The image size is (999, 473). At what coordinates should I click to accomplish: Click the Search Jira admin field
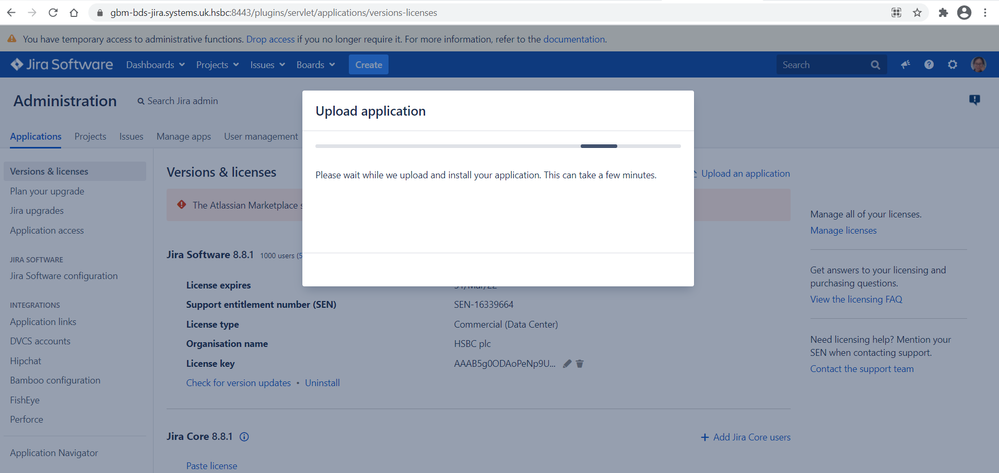(x=178, y=101)
